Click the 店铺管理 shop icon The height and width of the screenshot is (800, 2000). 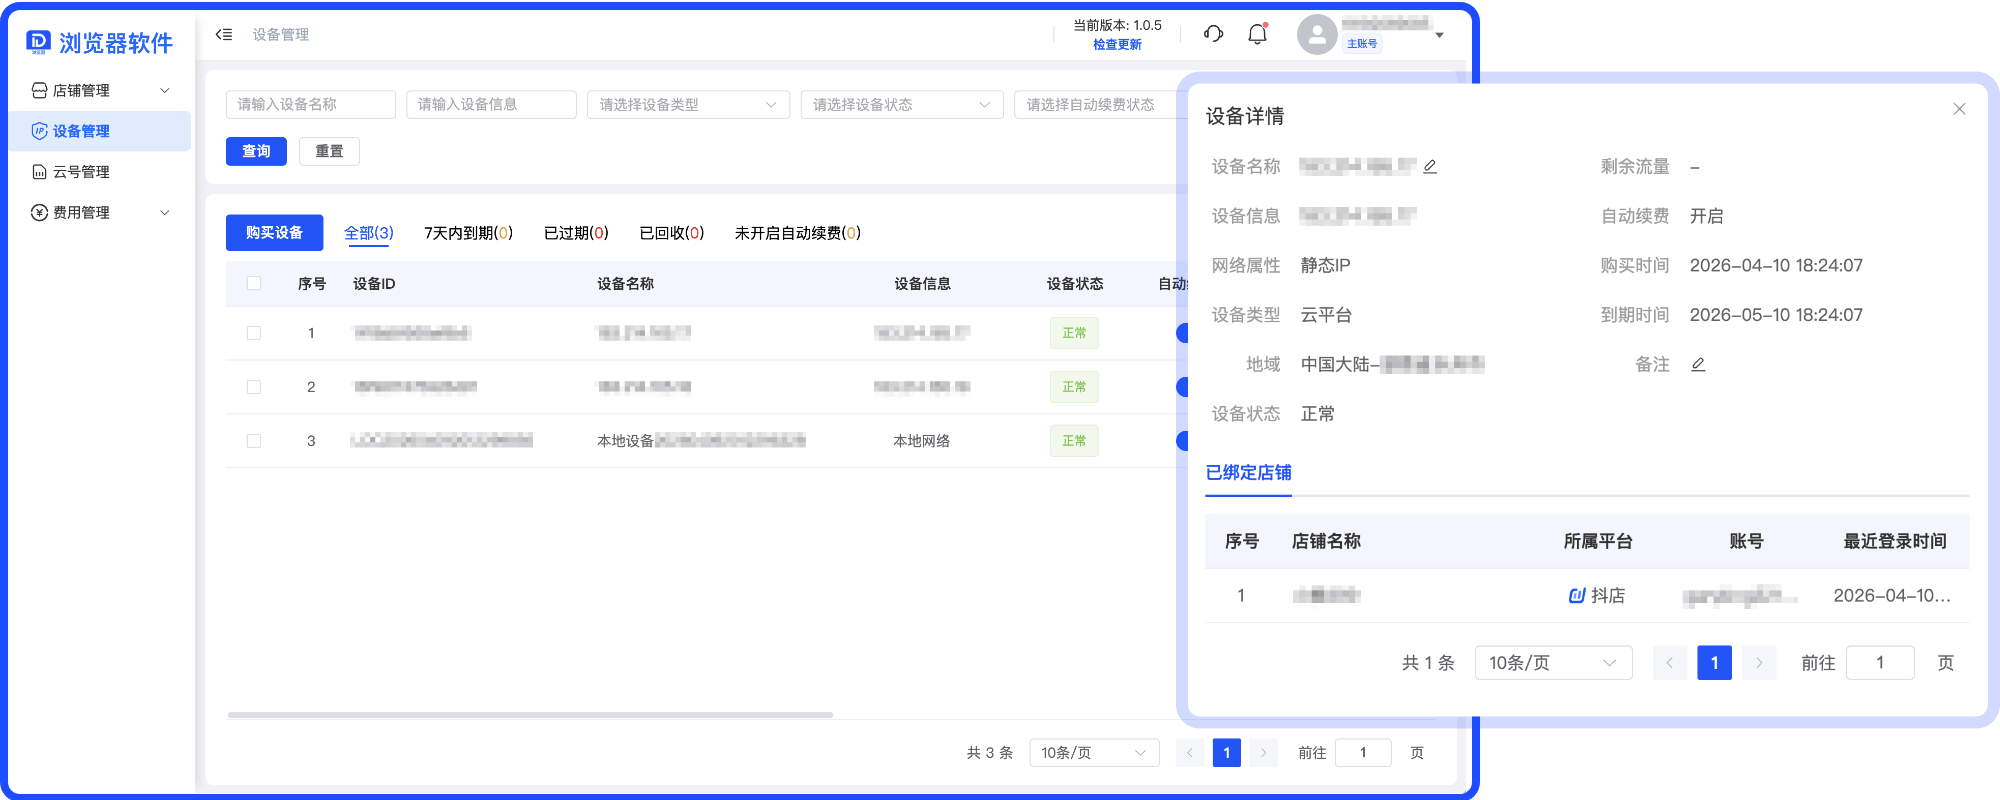[x=39, y=90]
